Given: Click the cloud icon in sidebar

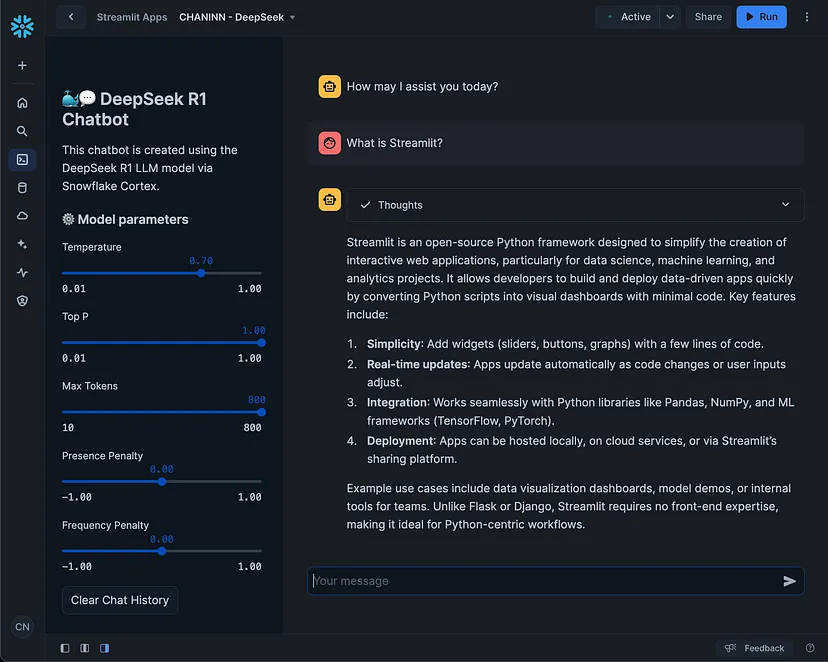Looking at the screenshot, I should (22, 216).
